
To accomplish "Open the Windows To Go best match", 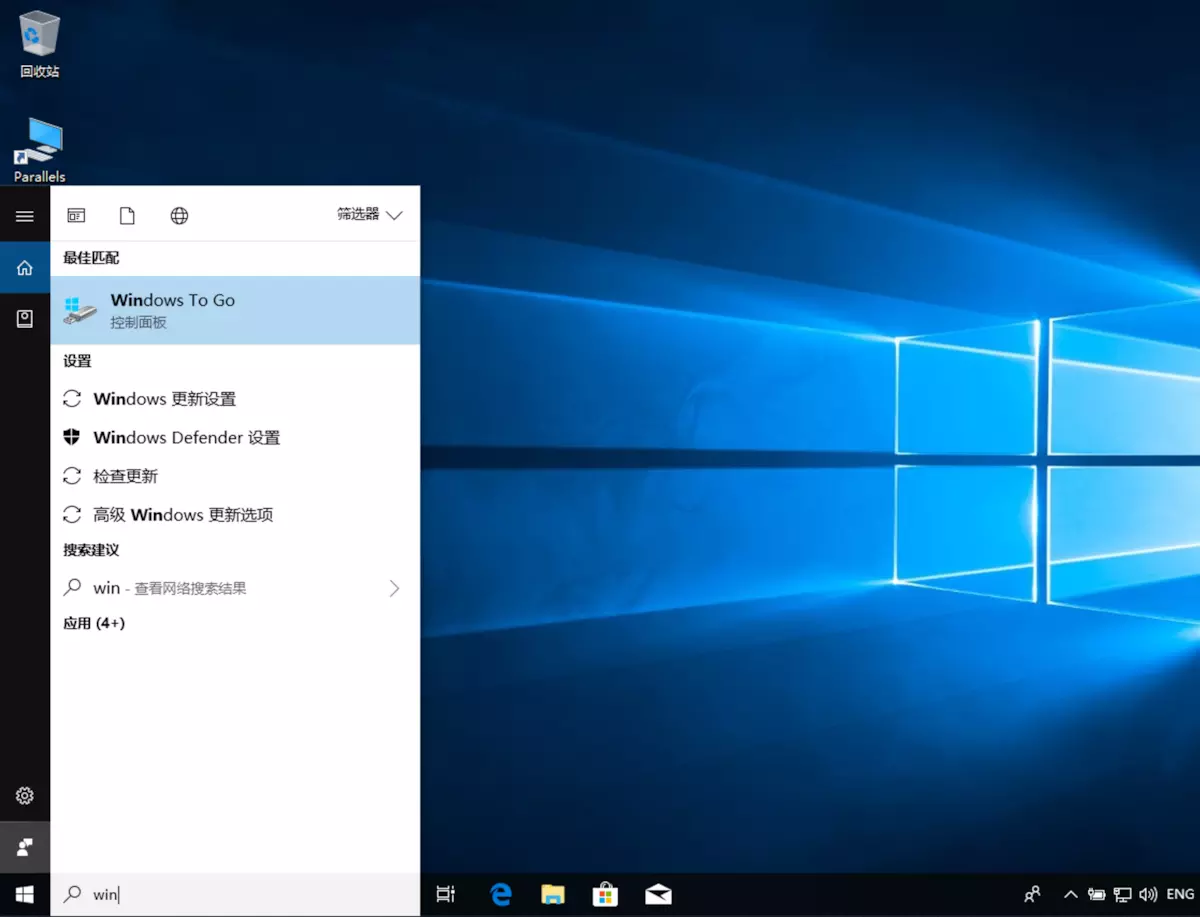I will (x=235, y=310).
